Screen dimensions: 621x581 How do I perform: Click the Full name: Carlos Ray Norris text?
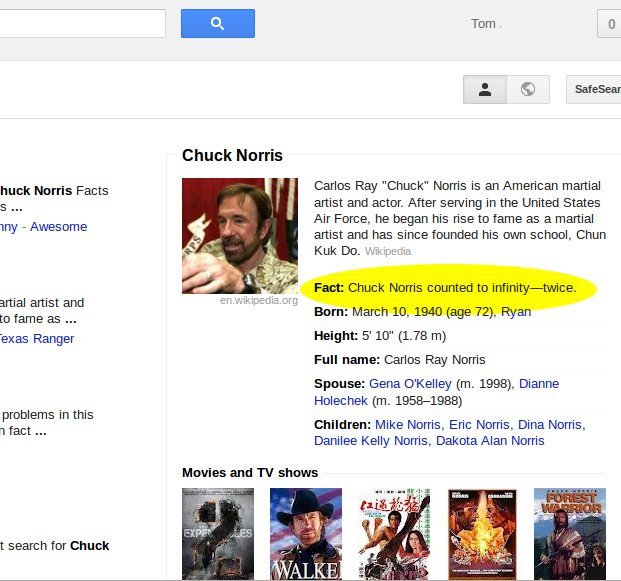pos(400,360)
